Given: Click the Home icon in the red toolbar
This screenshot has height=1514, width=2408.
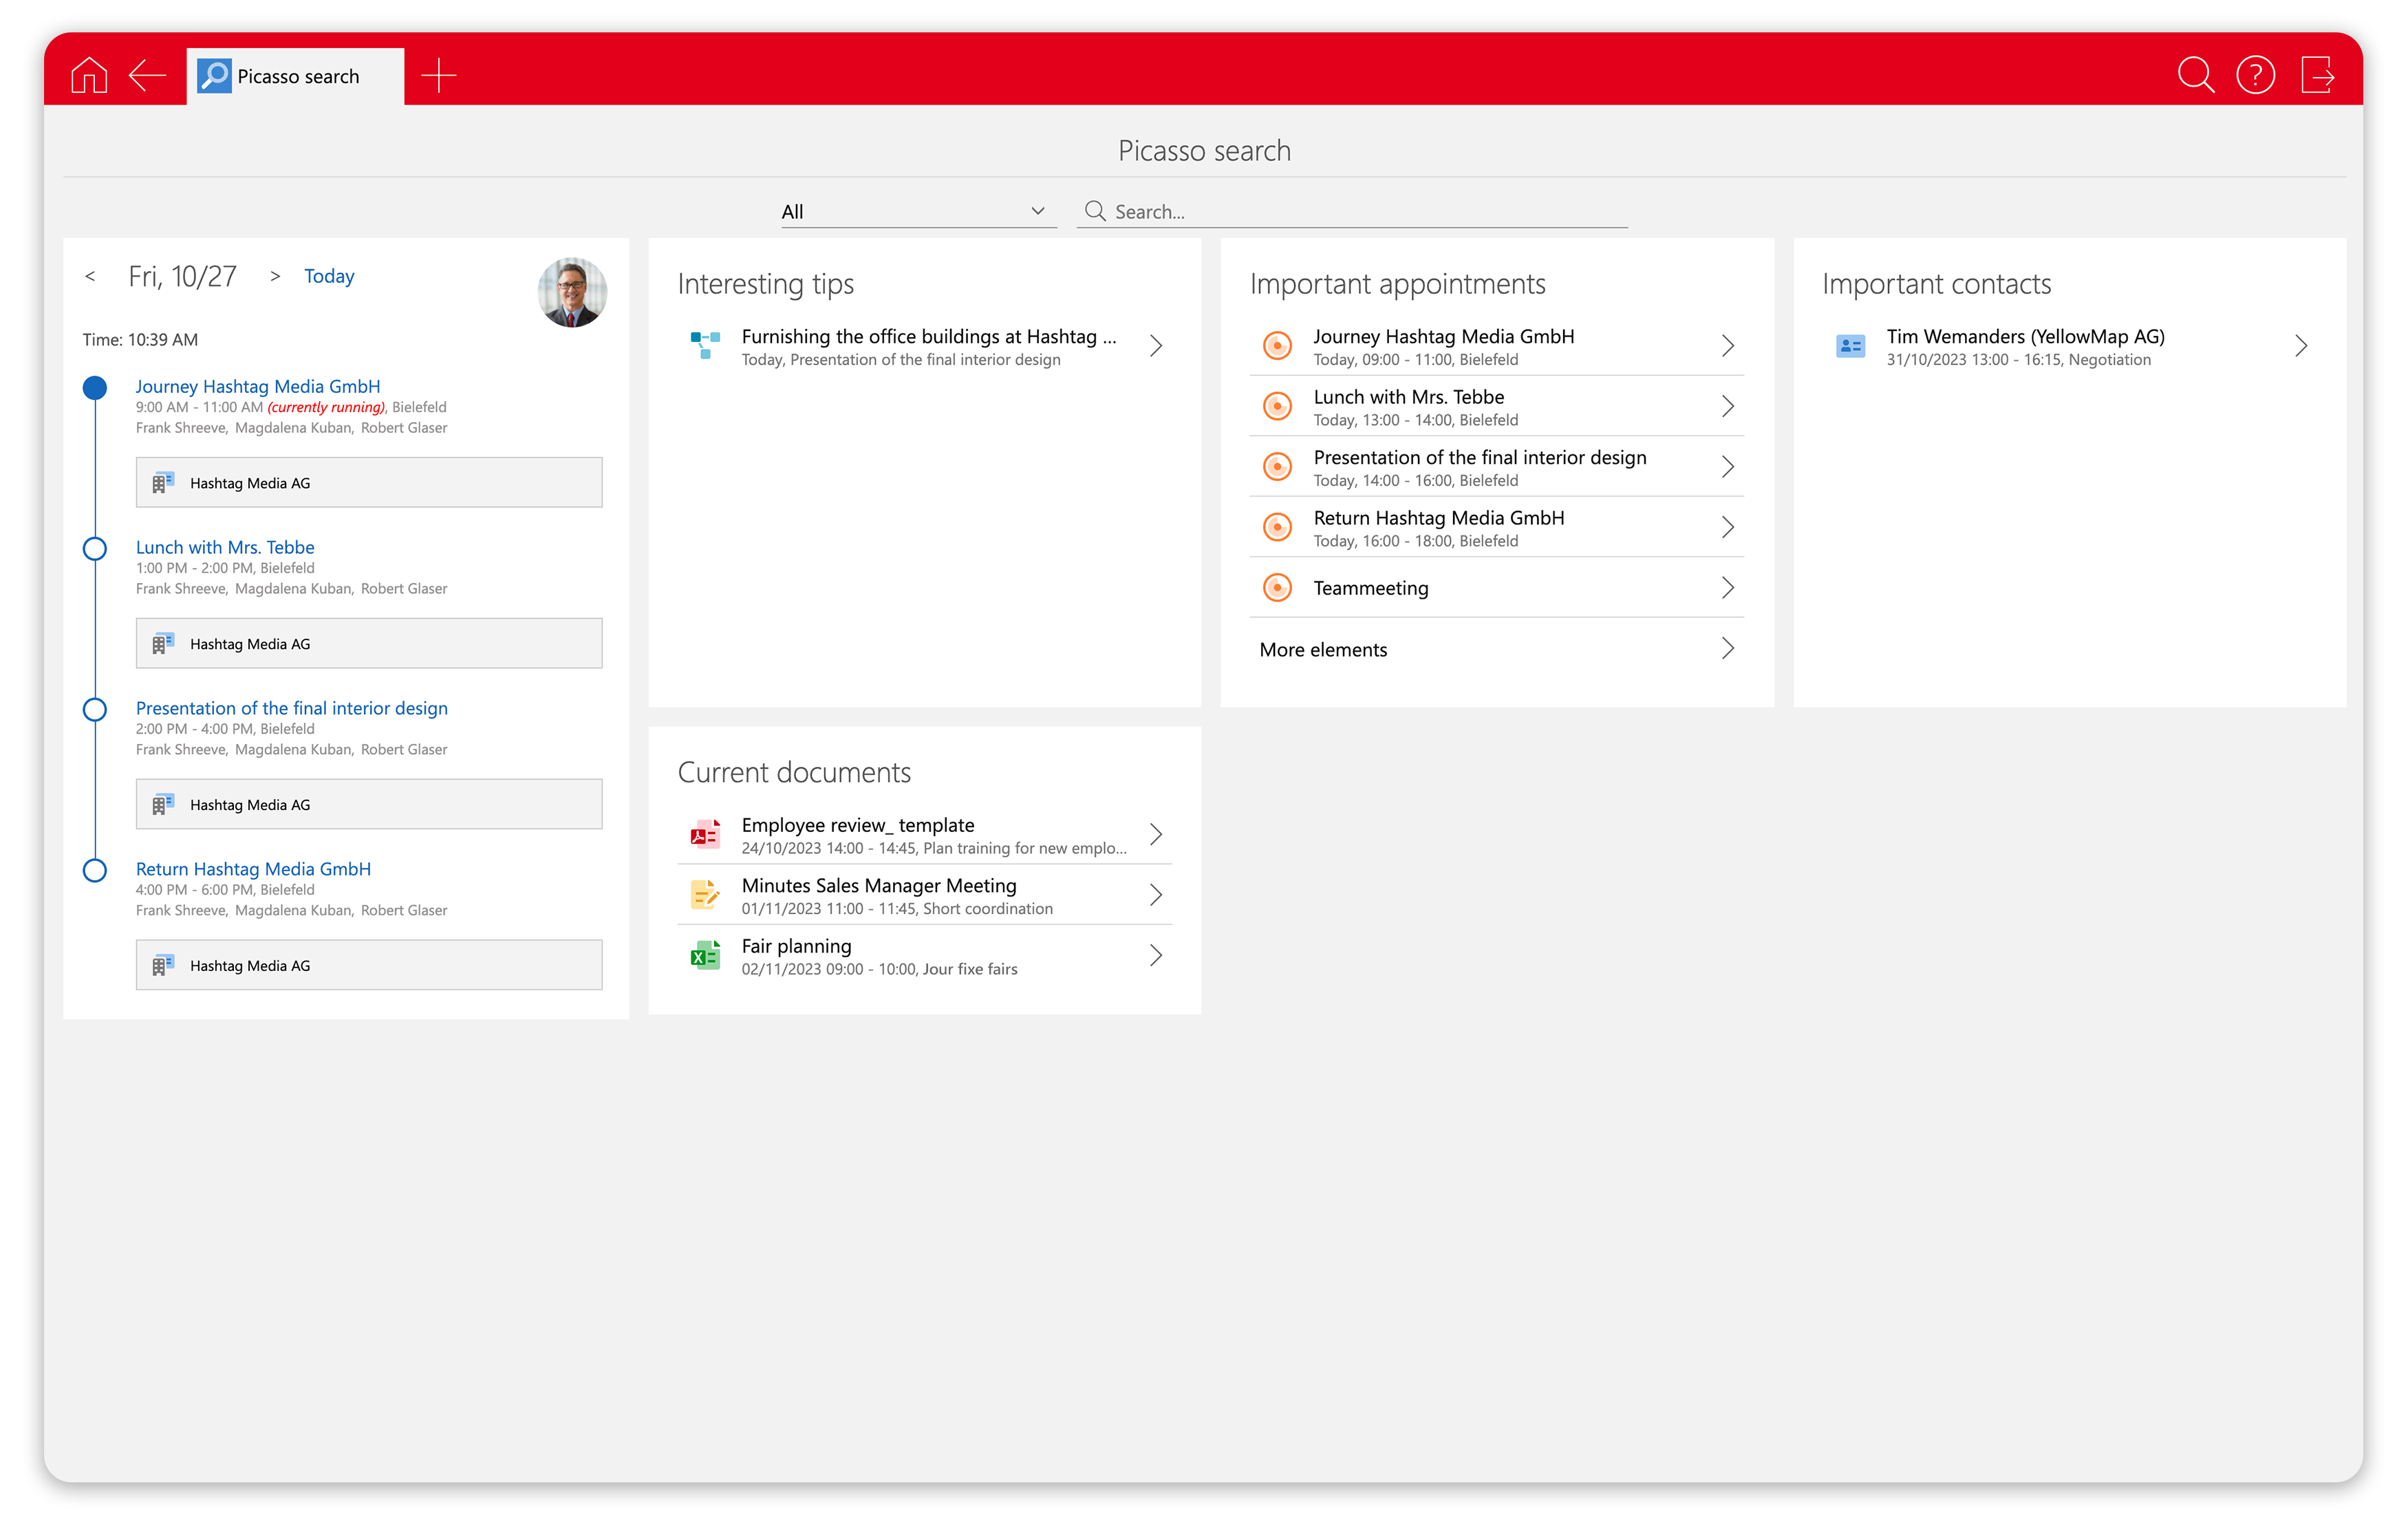Looking at the screenshot, I should [x=88, y=74].
